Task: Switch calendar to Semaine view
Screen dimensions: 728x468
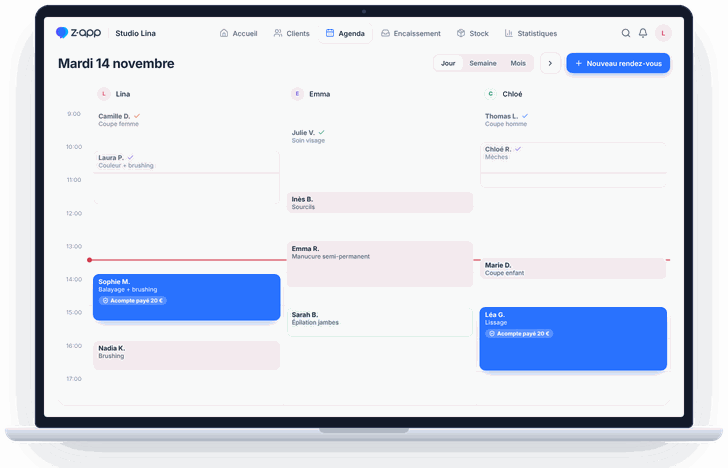Action: (483, 63)
